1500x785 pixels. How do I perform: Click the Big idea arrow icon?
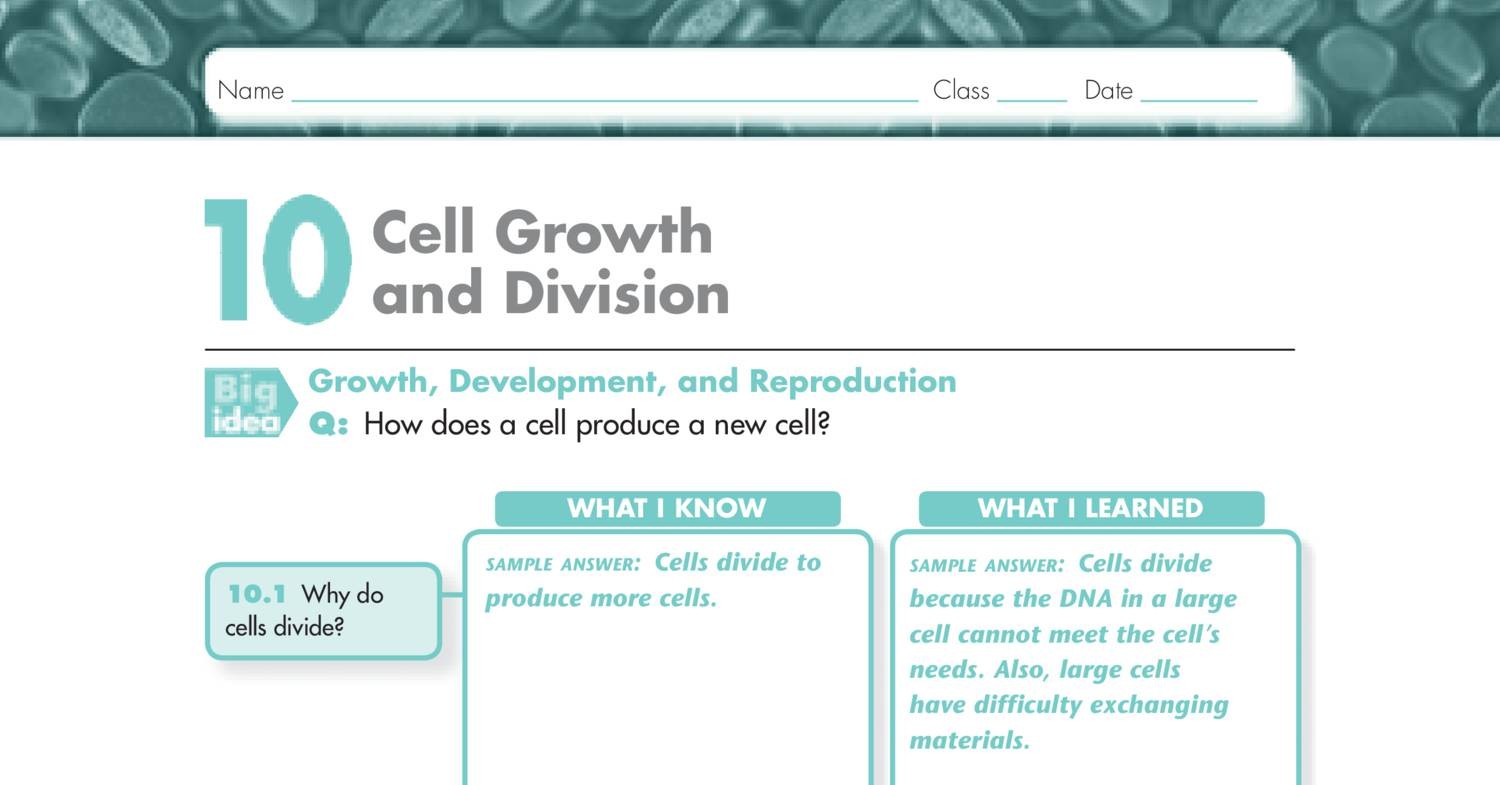(250, 403)
